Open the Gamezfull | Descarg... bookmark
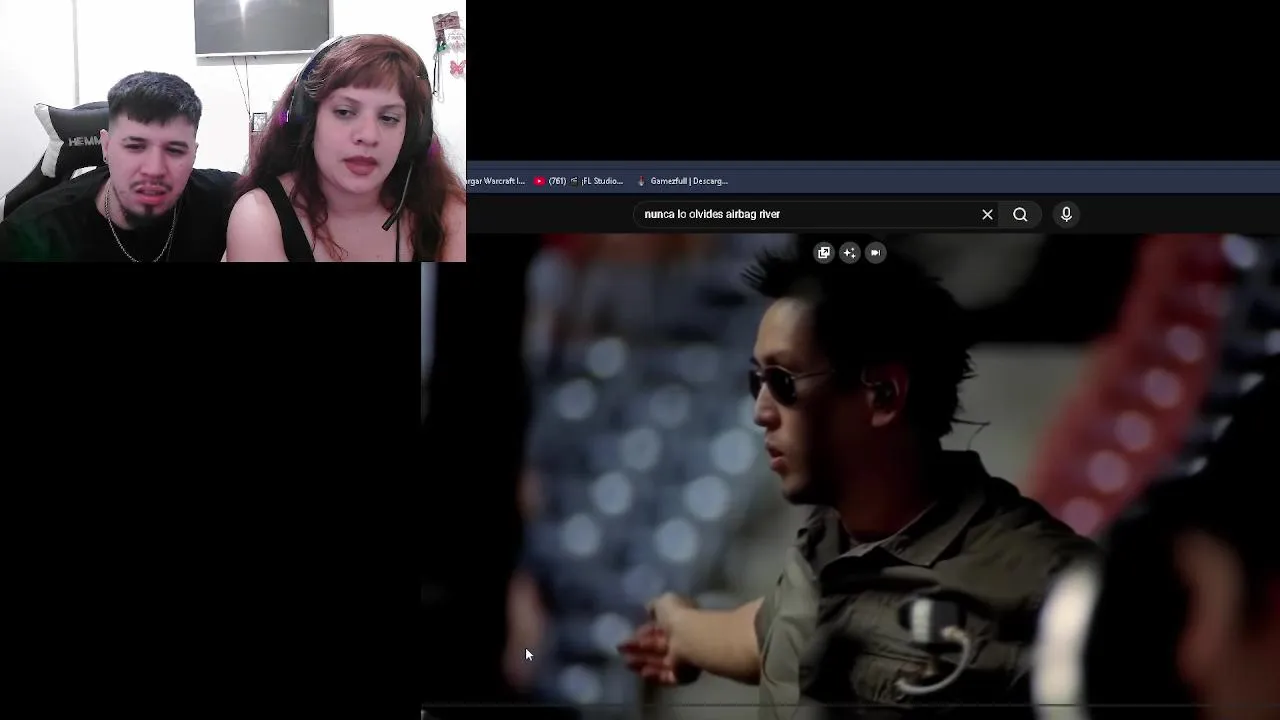Image resolution: width=1280 pixels, height=720 pixels. click(x=682, y=181)
